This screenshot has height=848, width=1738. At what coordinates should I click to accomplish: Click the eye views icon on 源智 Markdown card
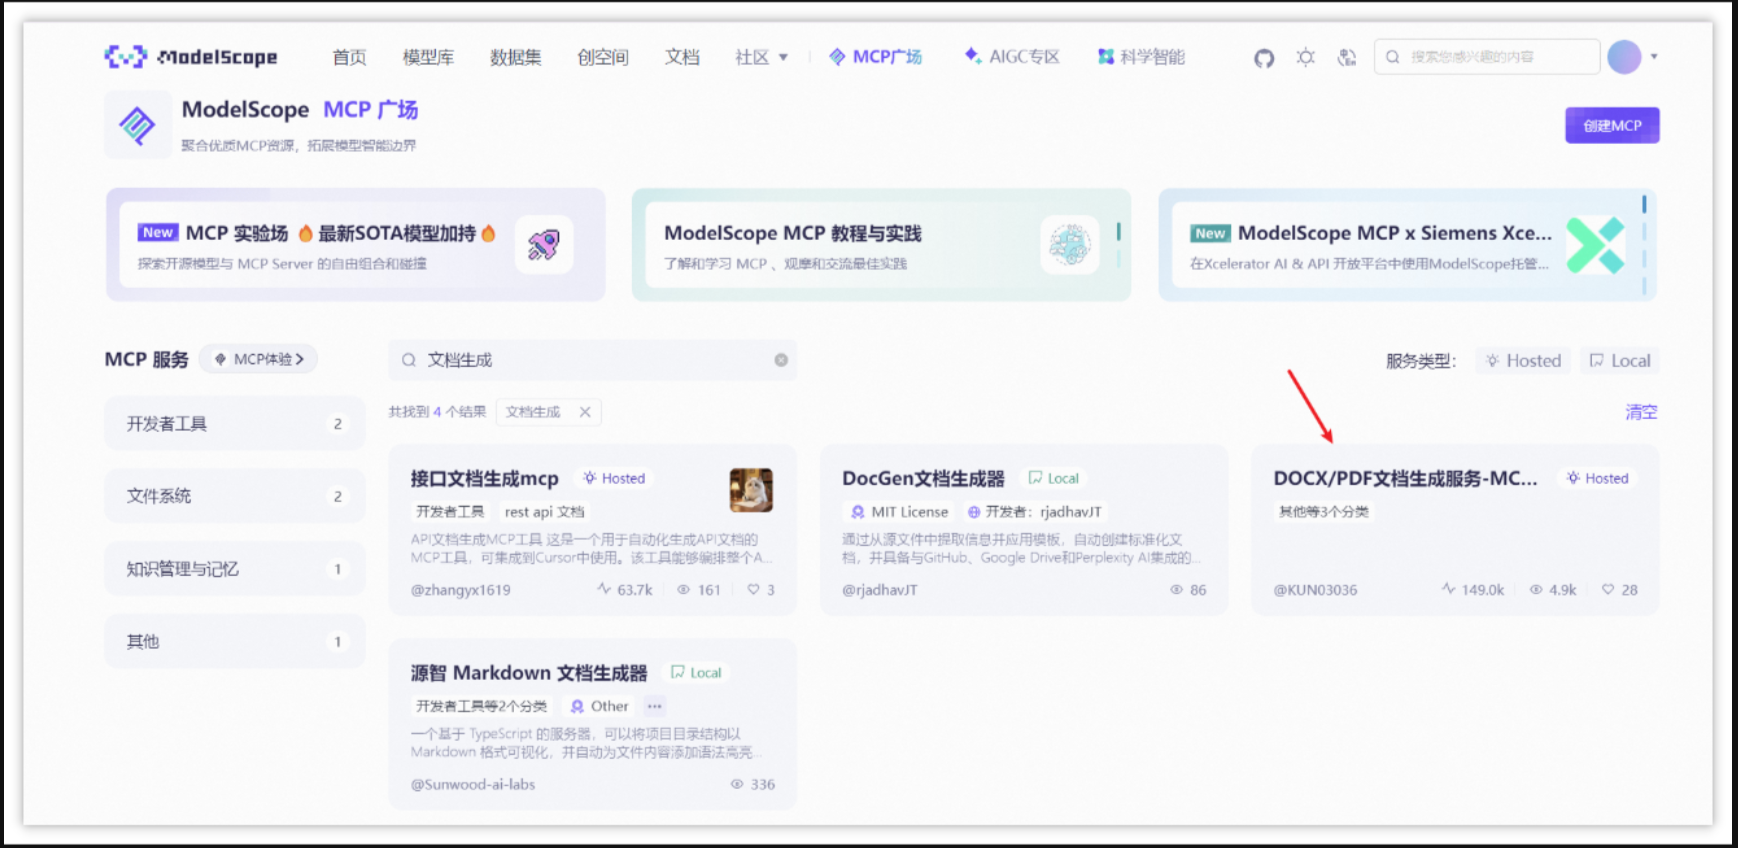pos(737,784)
